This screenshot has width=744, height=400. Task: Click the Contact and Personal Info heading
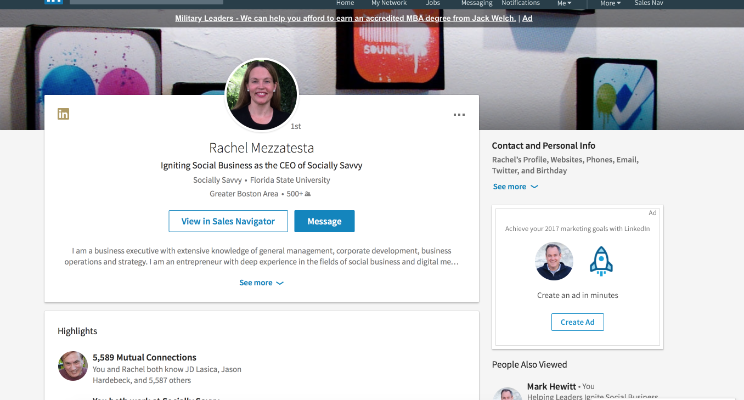(x=543, y=146)
